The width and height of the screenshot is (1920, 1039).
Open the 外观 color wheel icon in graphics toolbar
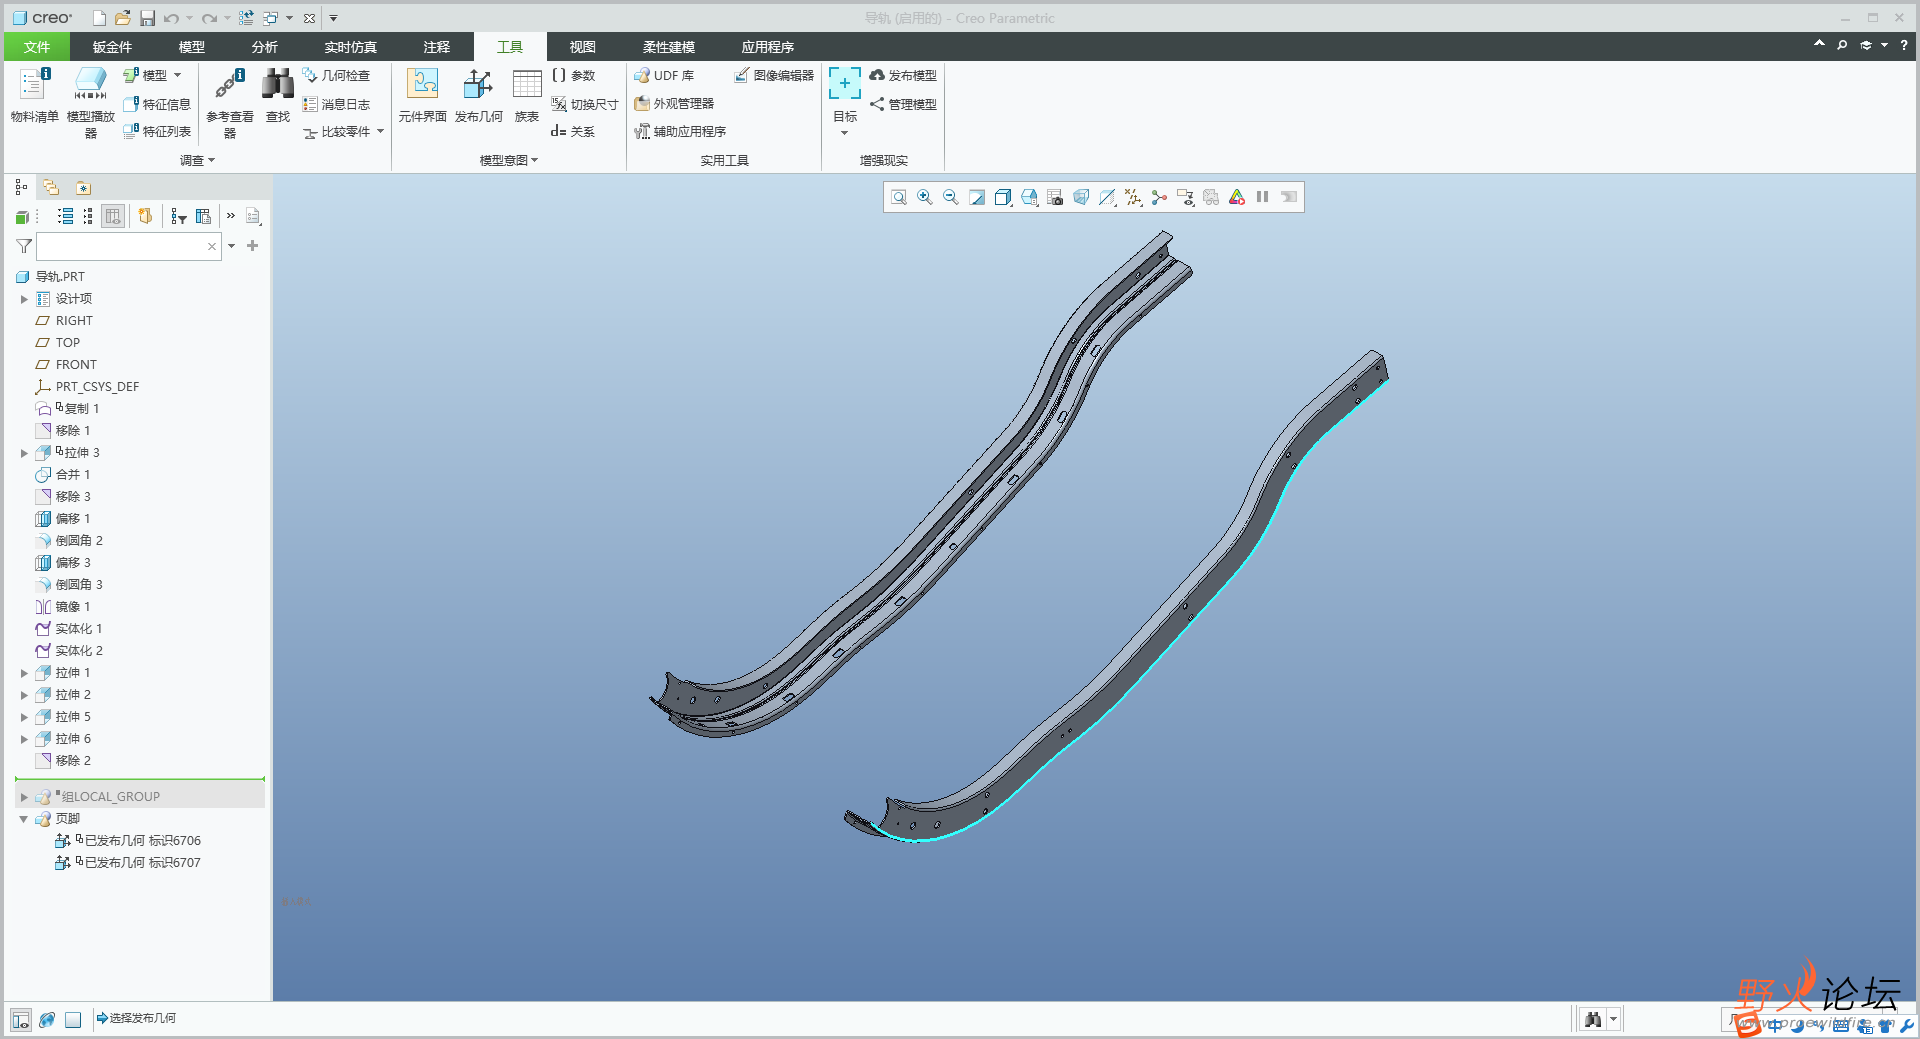tap(1237, 198)
